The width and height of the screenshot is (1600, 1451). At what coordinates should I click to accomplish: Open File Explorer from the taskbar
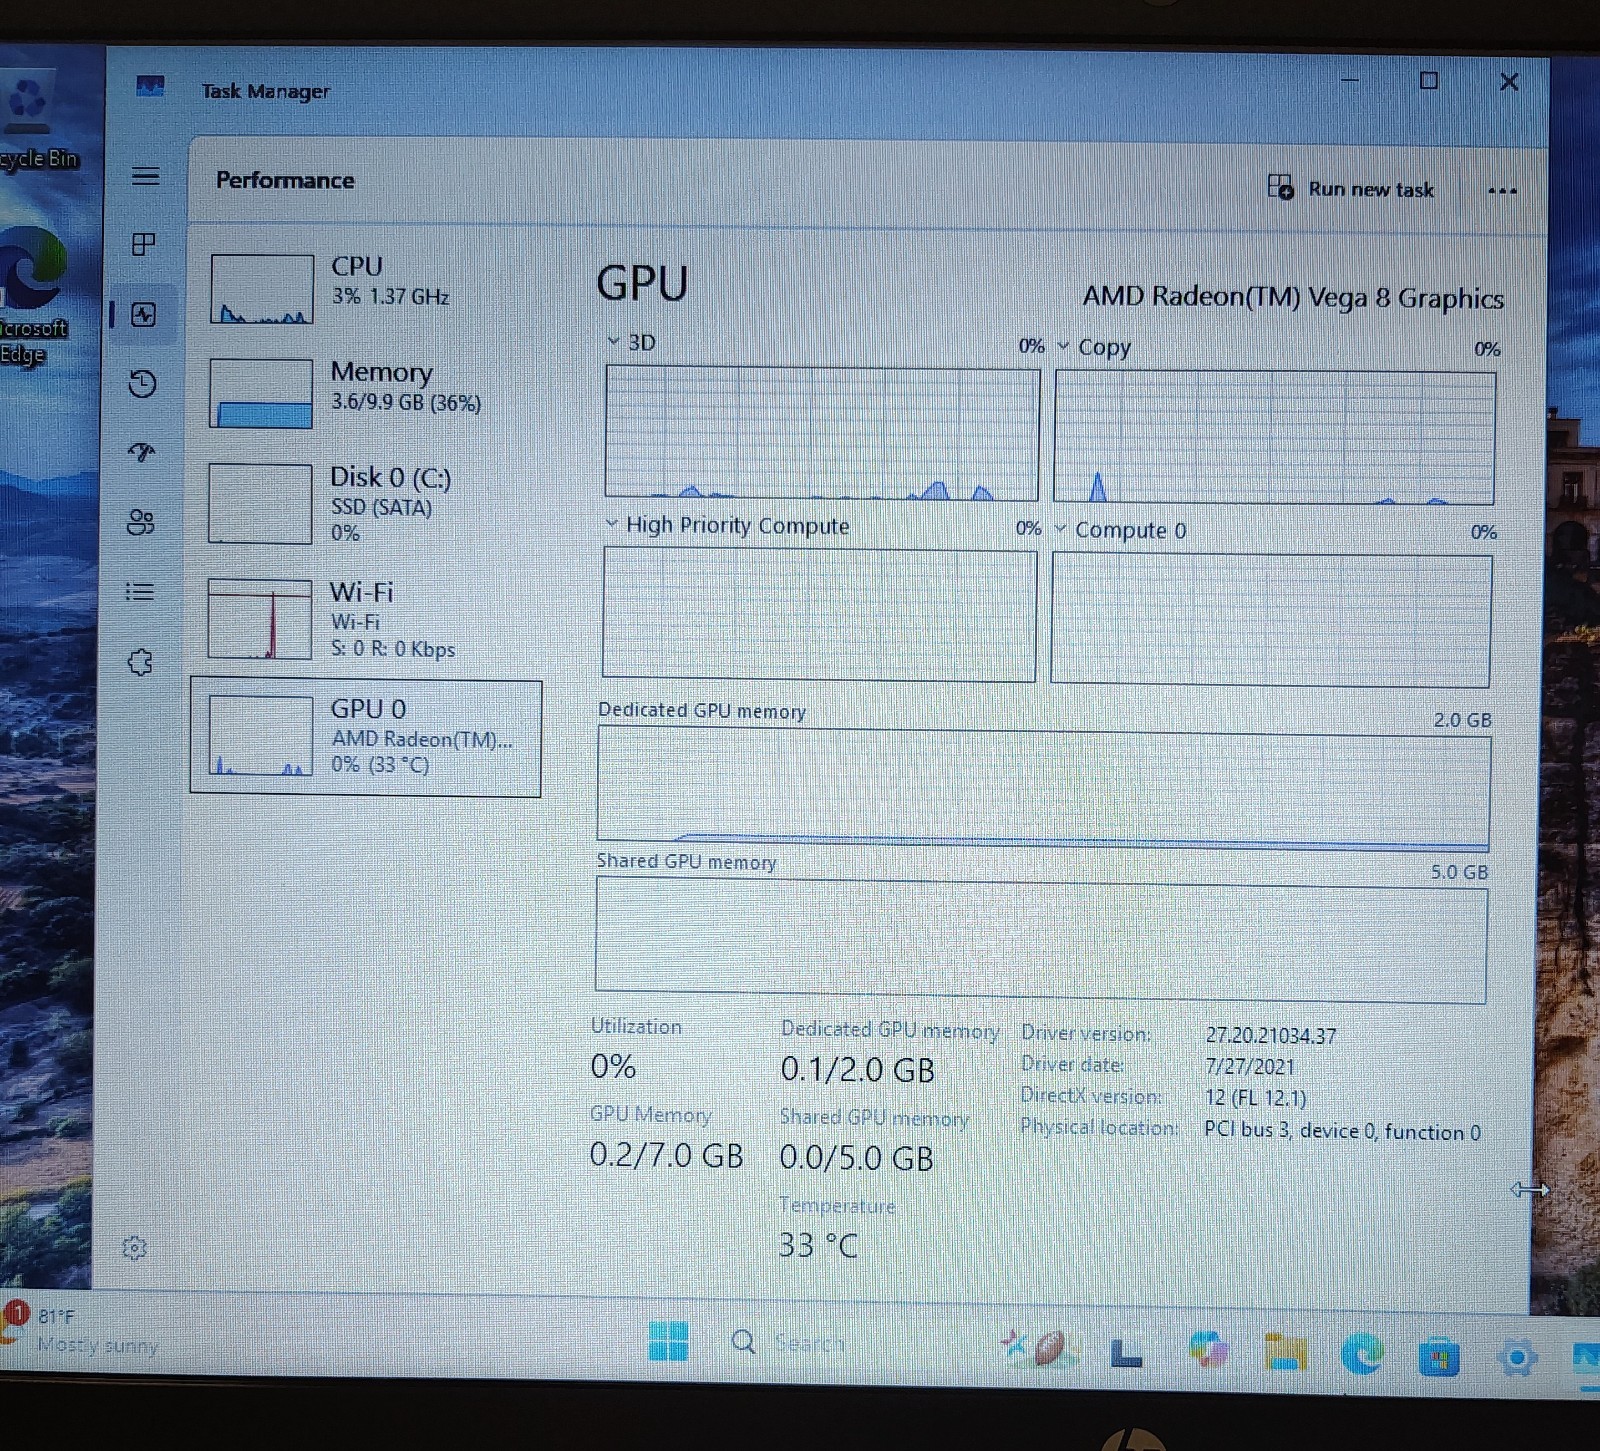coord(1285,1353)
